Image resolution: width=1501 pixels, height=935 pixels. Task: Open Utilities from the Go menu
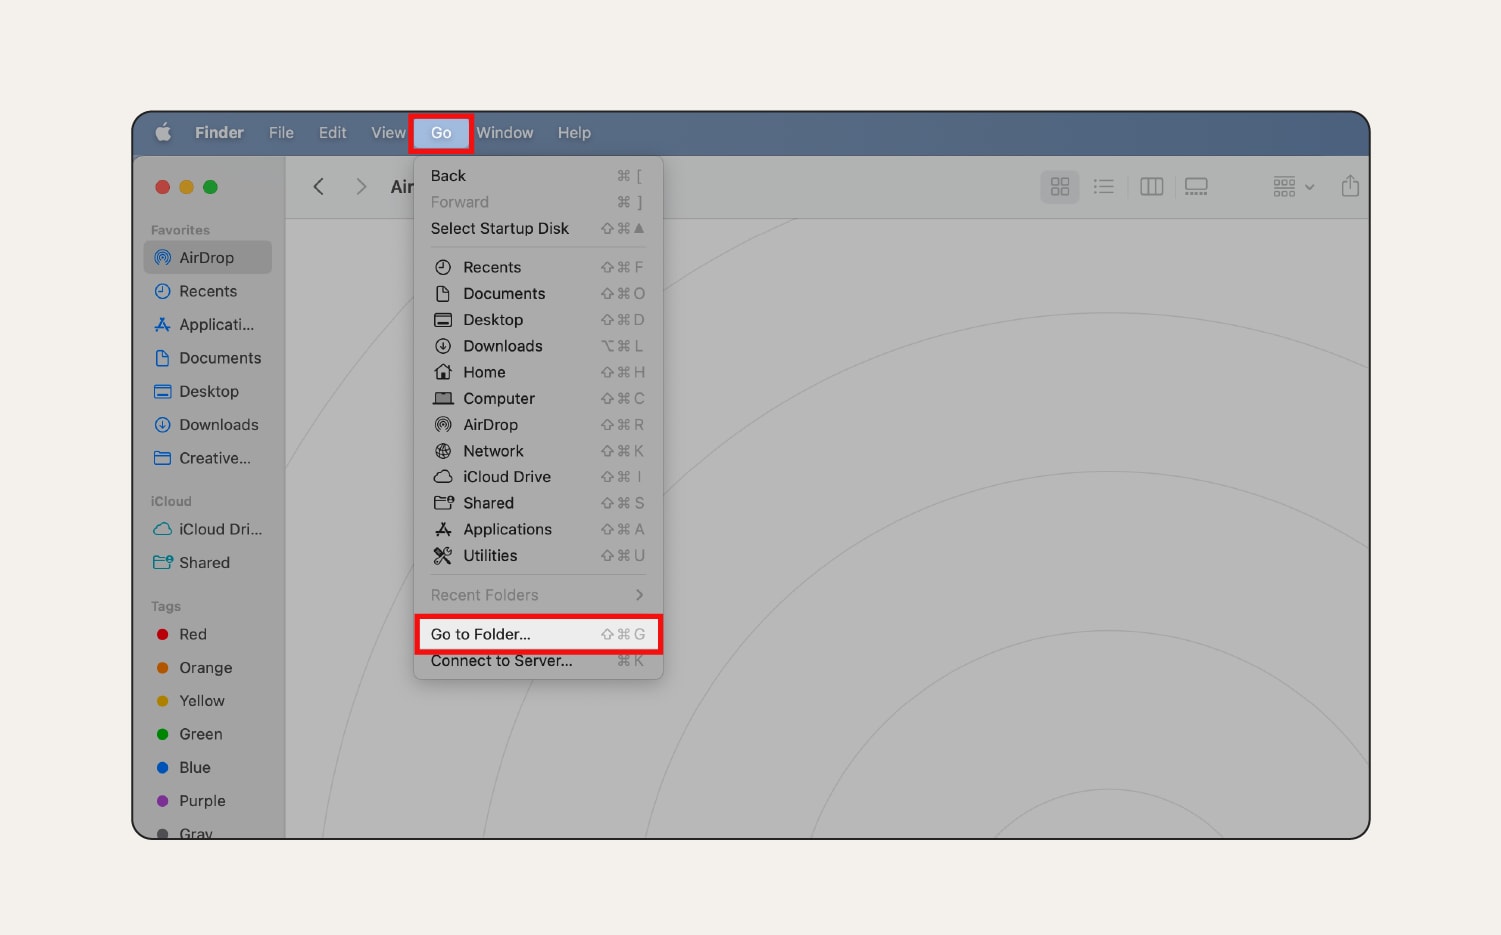click(x=490, y=556)
